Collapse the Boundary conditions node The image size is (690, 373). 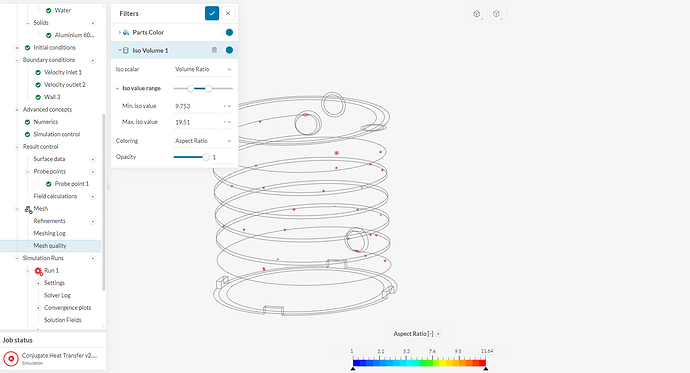[17, 60]
